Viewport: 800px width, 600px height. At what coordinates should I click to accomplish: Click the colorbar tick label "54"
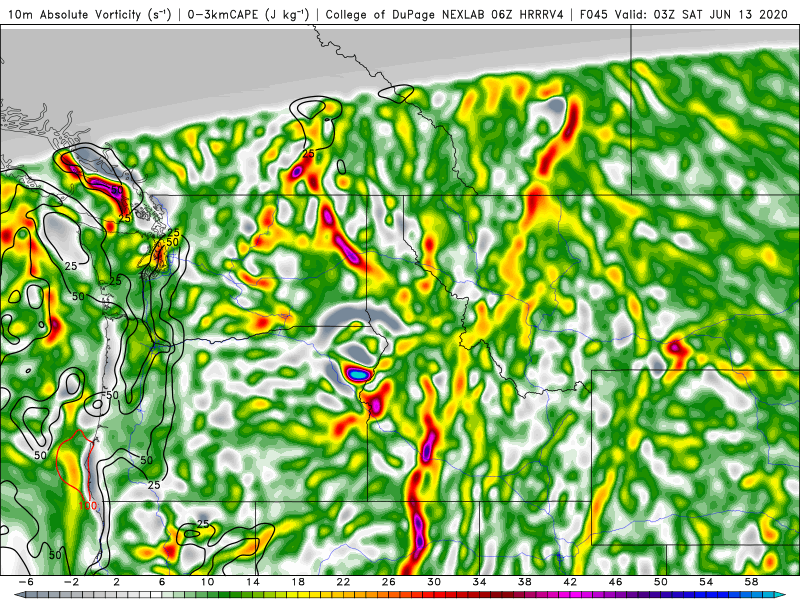point(706,582)
